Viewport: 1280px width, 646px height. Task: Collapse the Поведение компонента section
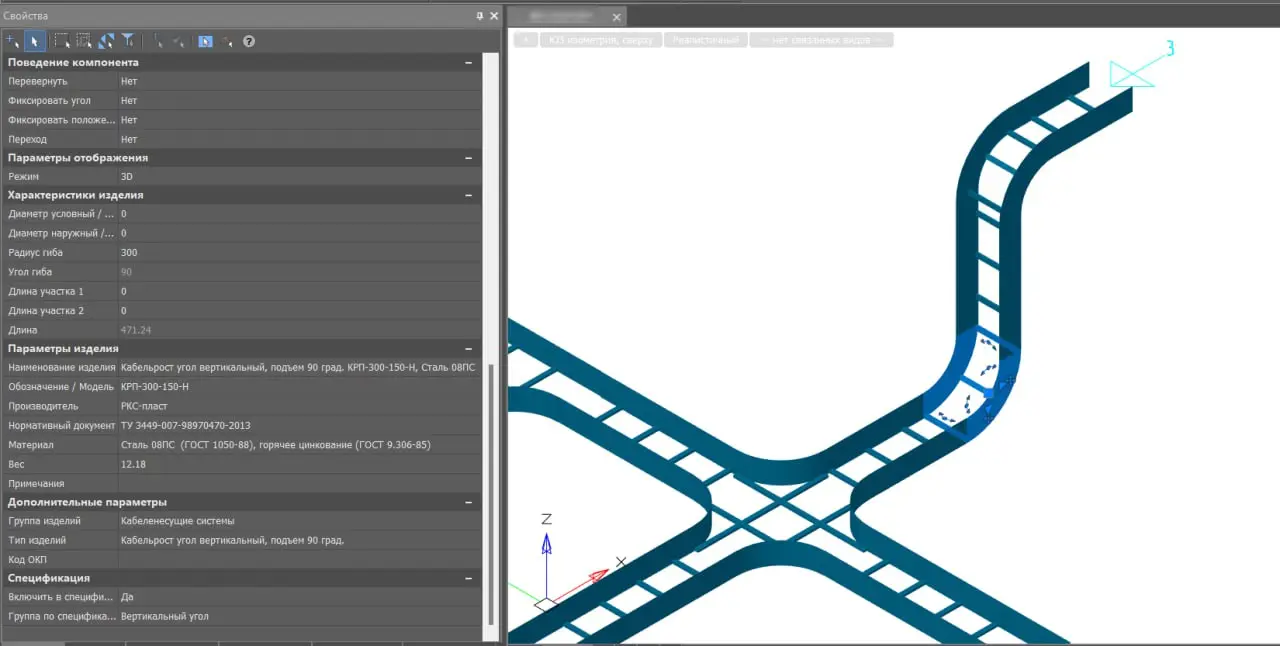(468, 62)
